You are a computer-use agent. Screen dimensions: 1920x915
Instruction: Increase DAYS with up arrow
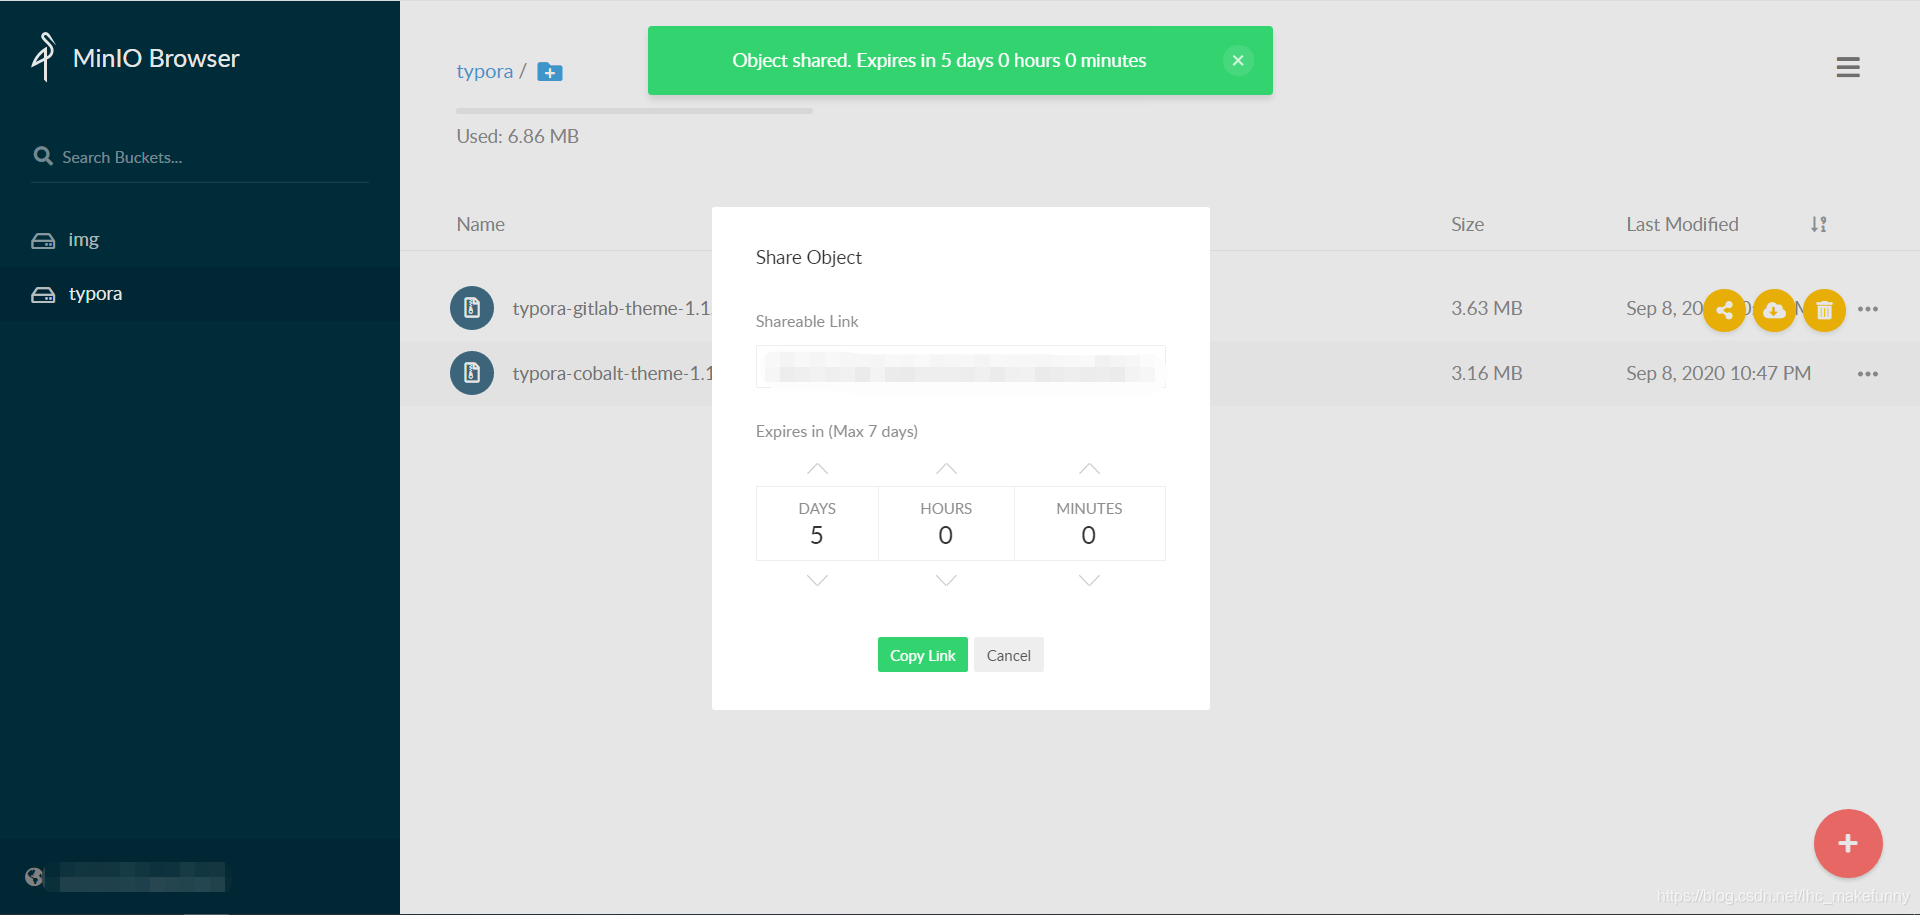pyautogui.click(x=817, y=469)
